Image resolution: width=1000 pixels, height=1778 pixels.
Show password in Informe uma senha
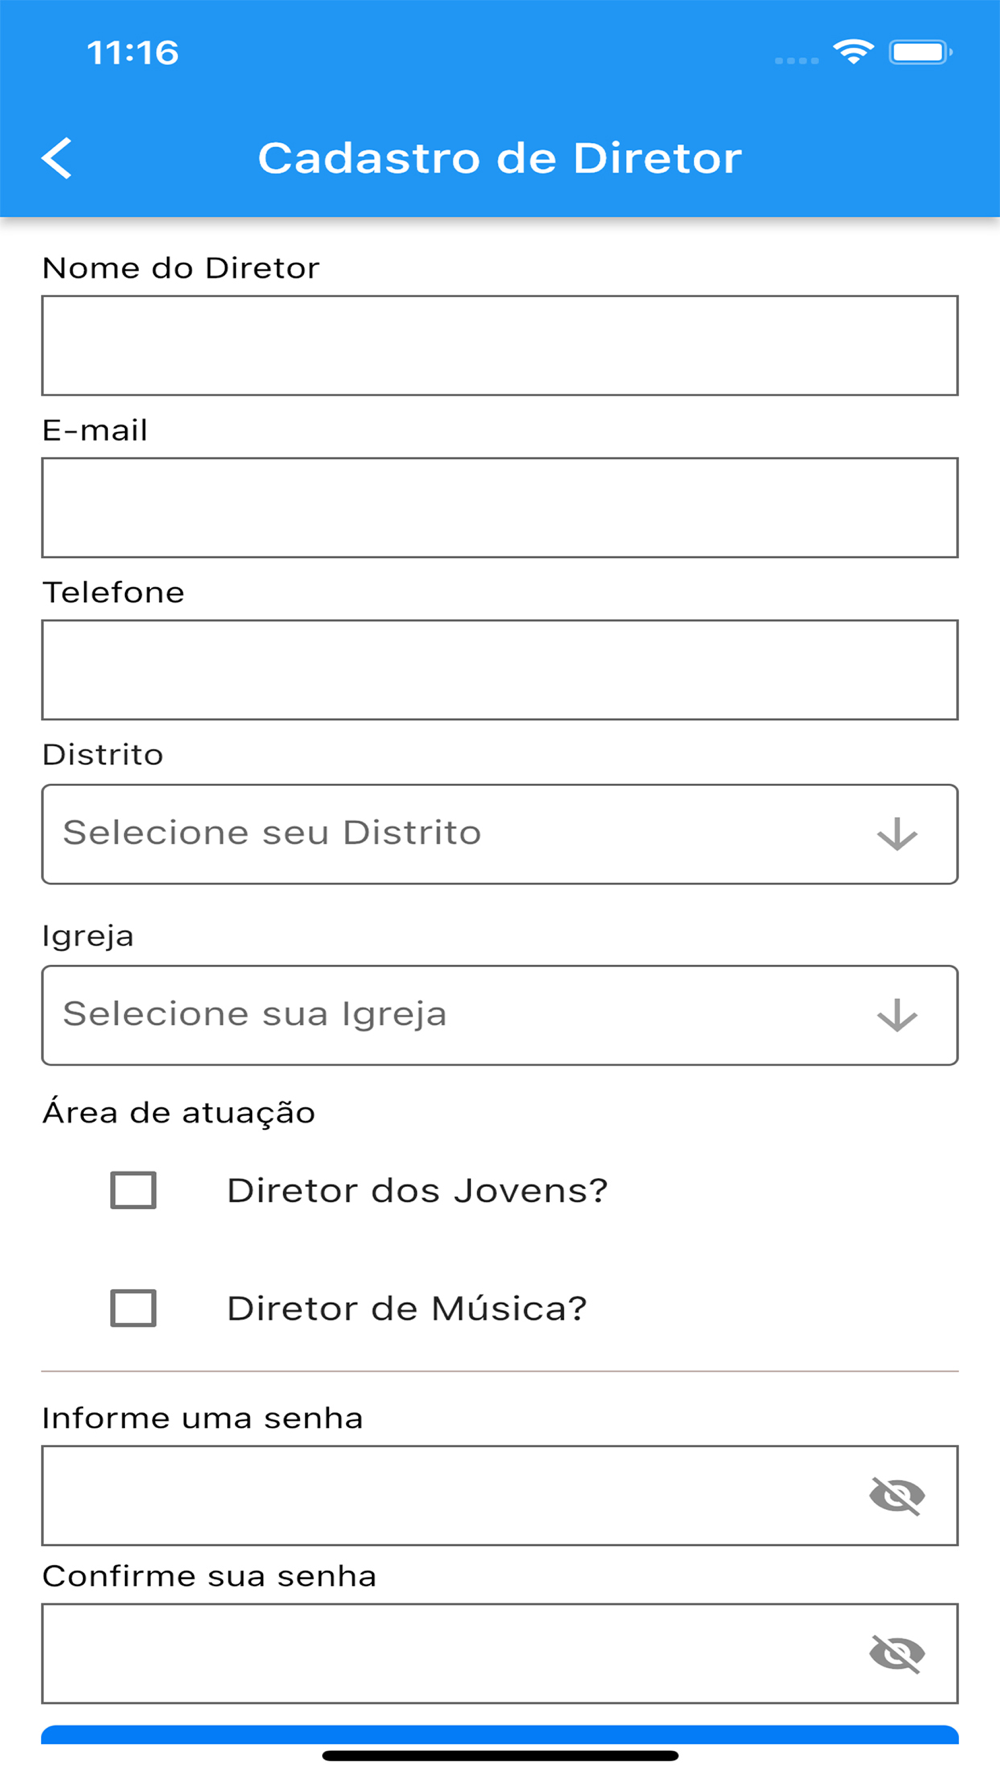pyautogui.click(x=897, y=1496)
